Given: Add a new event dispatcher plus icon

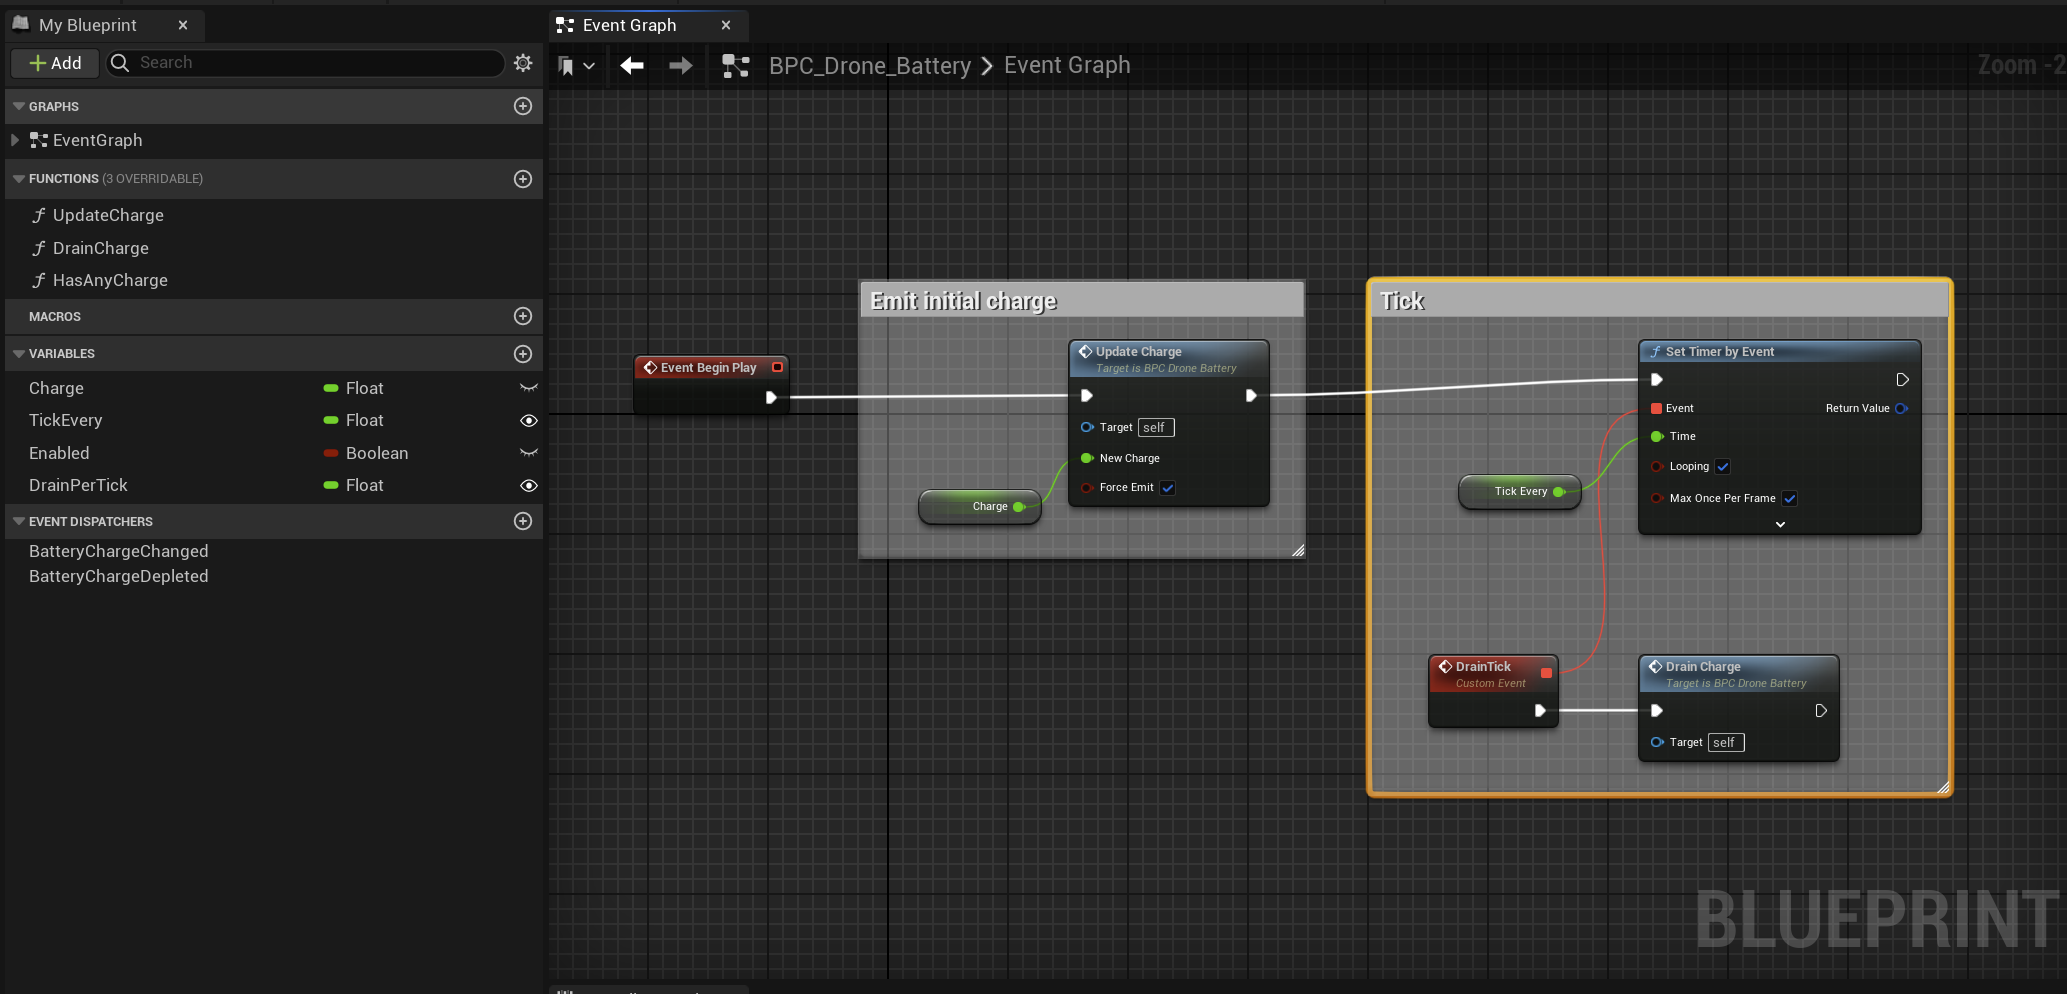Looking at the screenshot, I should (x=523, y=521).
